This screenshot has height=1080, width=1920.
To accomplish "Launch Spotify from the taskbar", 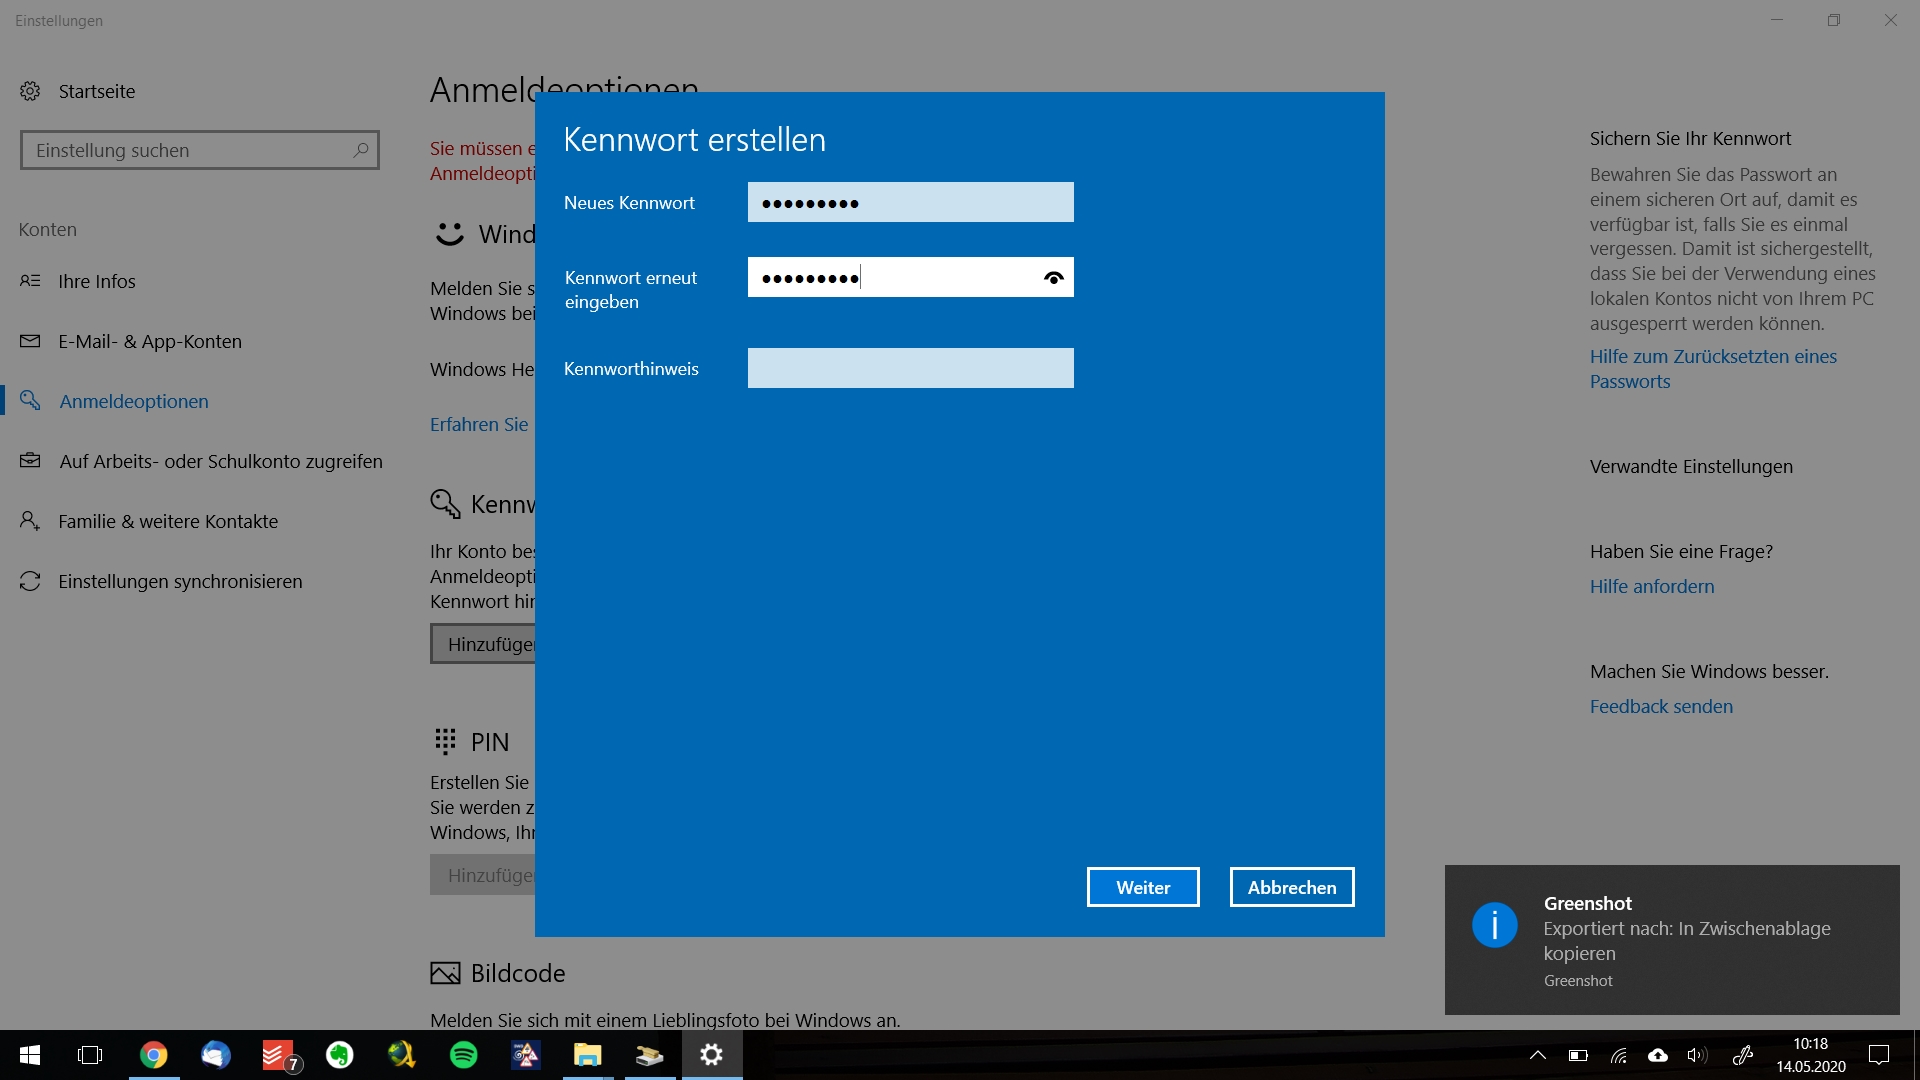I will click(464, 1055).
